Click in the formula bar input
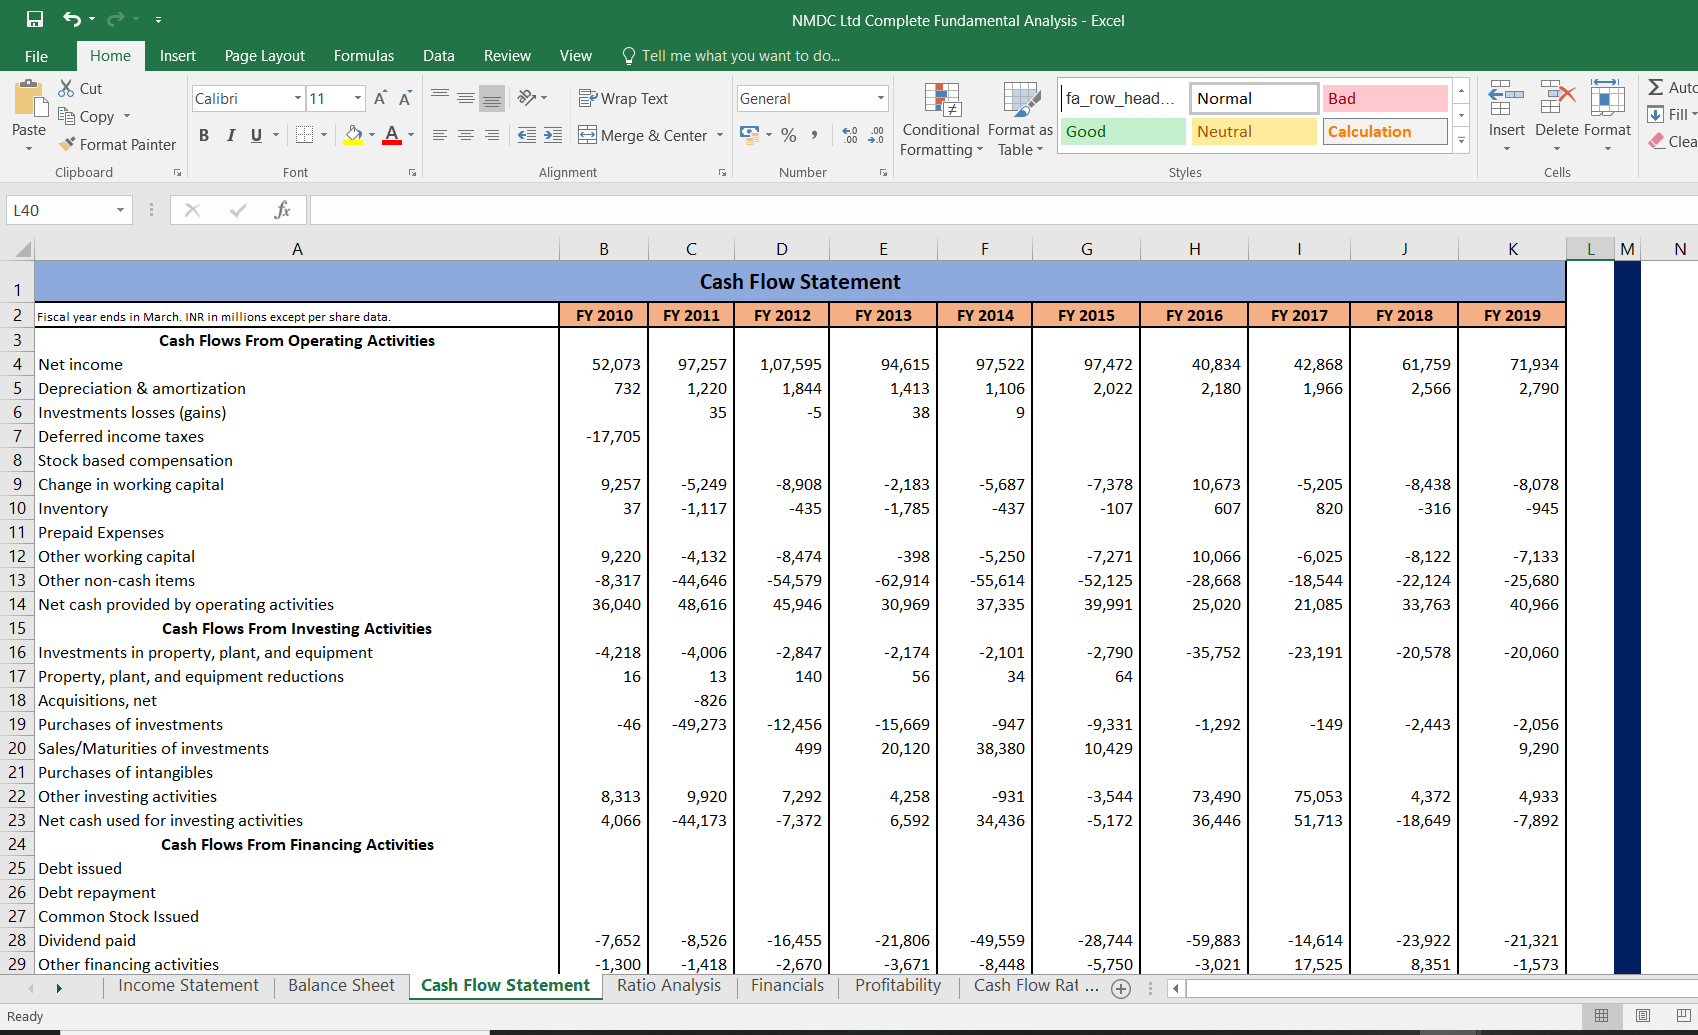 pyautogui.click(x=1003, y=210)
